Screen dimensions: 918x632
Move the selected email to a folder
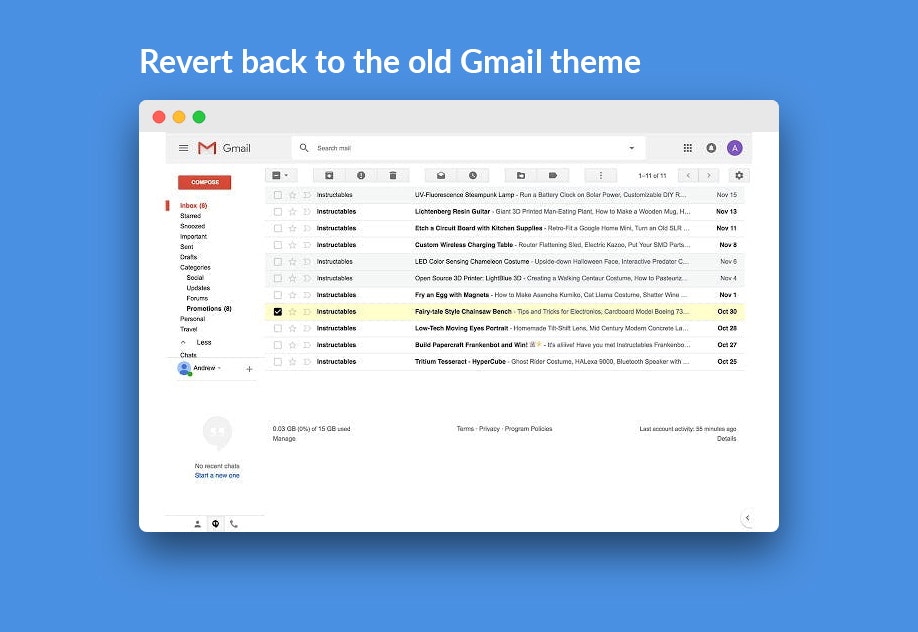click(x=521, y=175)
